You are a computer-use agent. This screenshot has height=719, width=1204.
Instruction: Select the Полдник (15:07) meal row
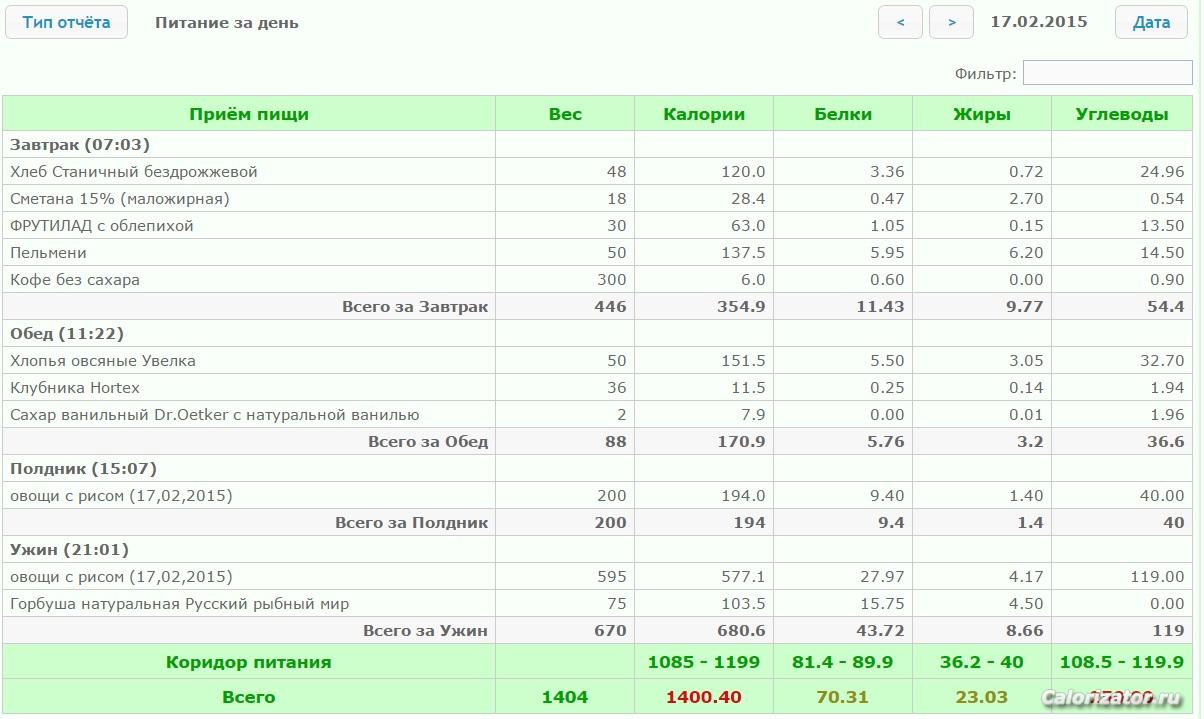(84, 469)
